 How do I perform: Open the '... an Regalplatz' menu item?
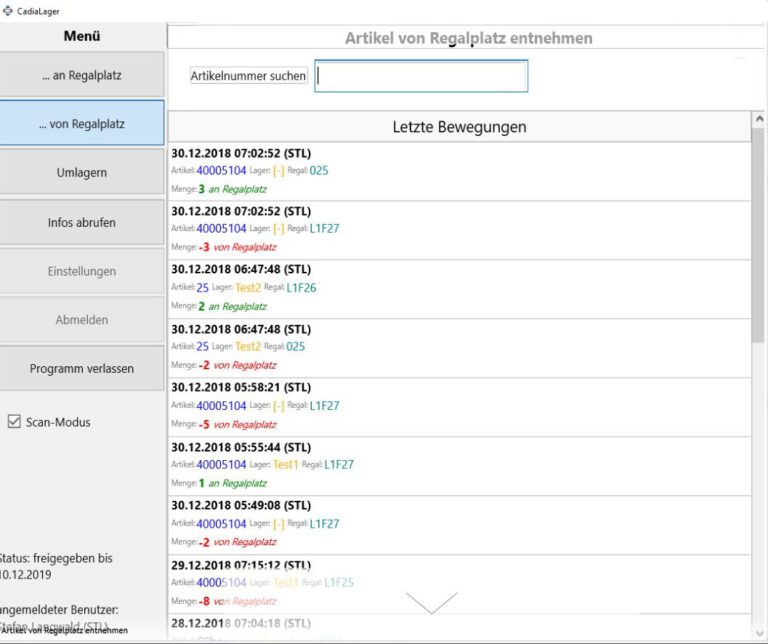point(82,75)
